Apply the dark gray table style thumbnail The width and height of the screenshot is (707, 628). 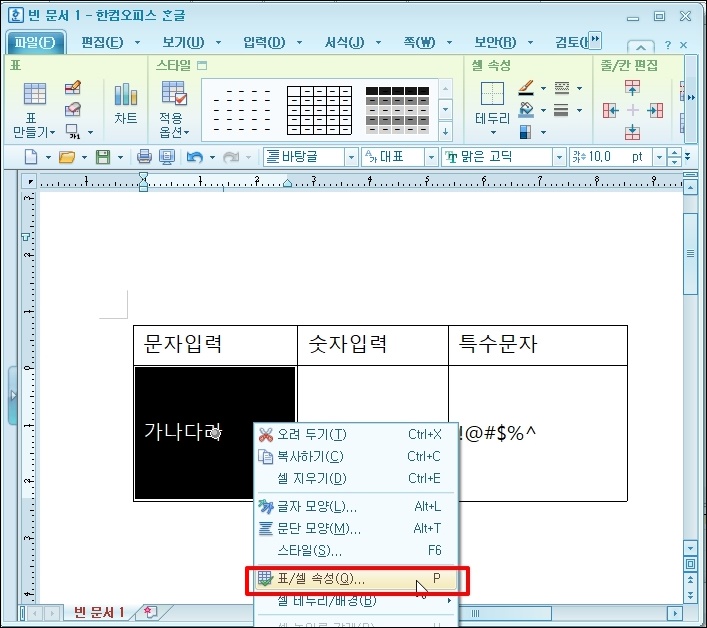397,110
